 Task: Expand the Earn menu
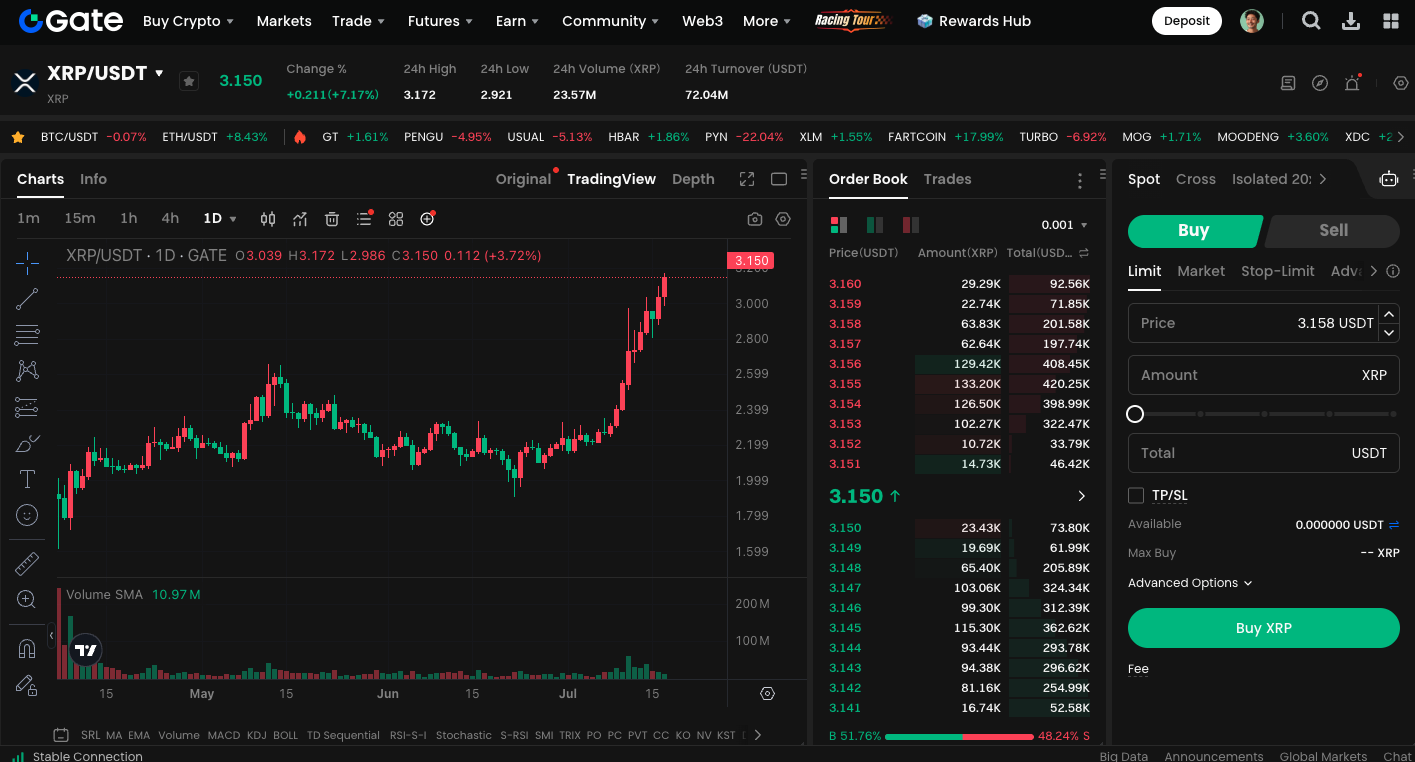(517, 21)
